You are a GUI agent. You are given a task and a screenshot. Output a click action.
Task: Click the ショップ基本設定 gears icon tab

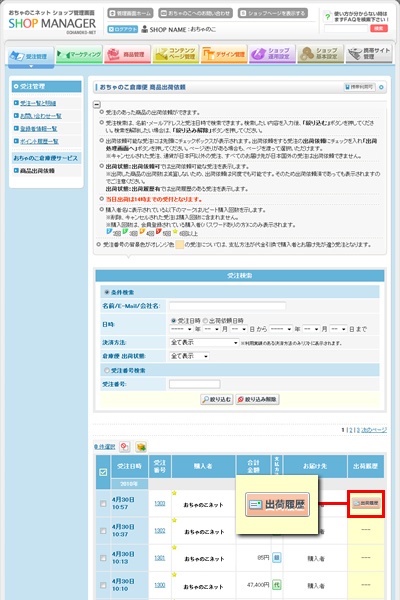320,55
